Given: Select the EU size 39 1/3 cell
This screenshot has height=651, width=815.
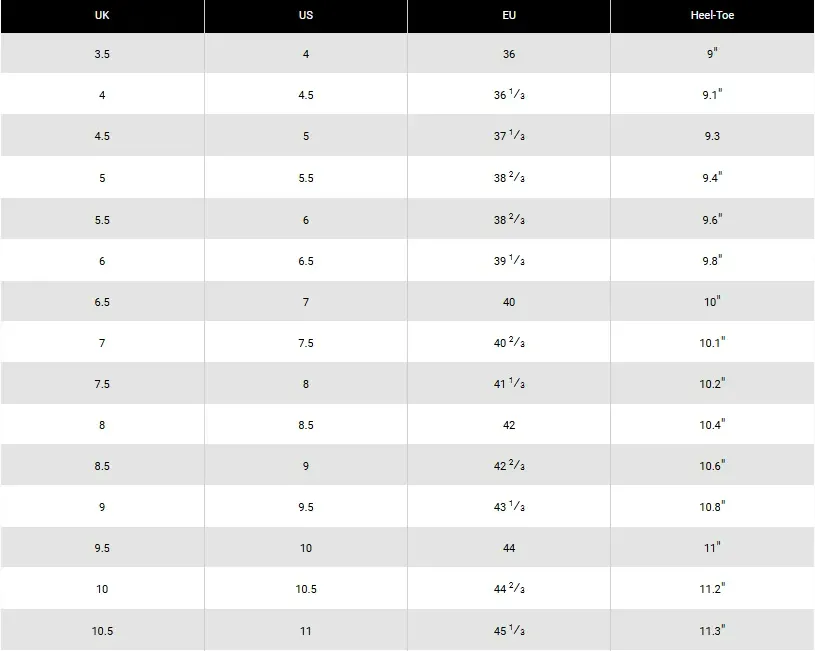Looking at the screenshot, I should click(509, 261).
